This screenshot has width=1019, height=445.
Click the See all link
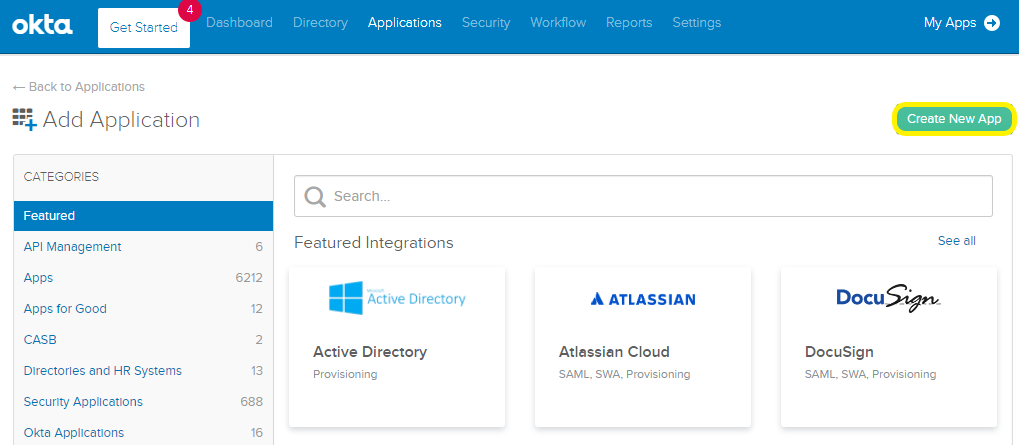pos(956,241)
